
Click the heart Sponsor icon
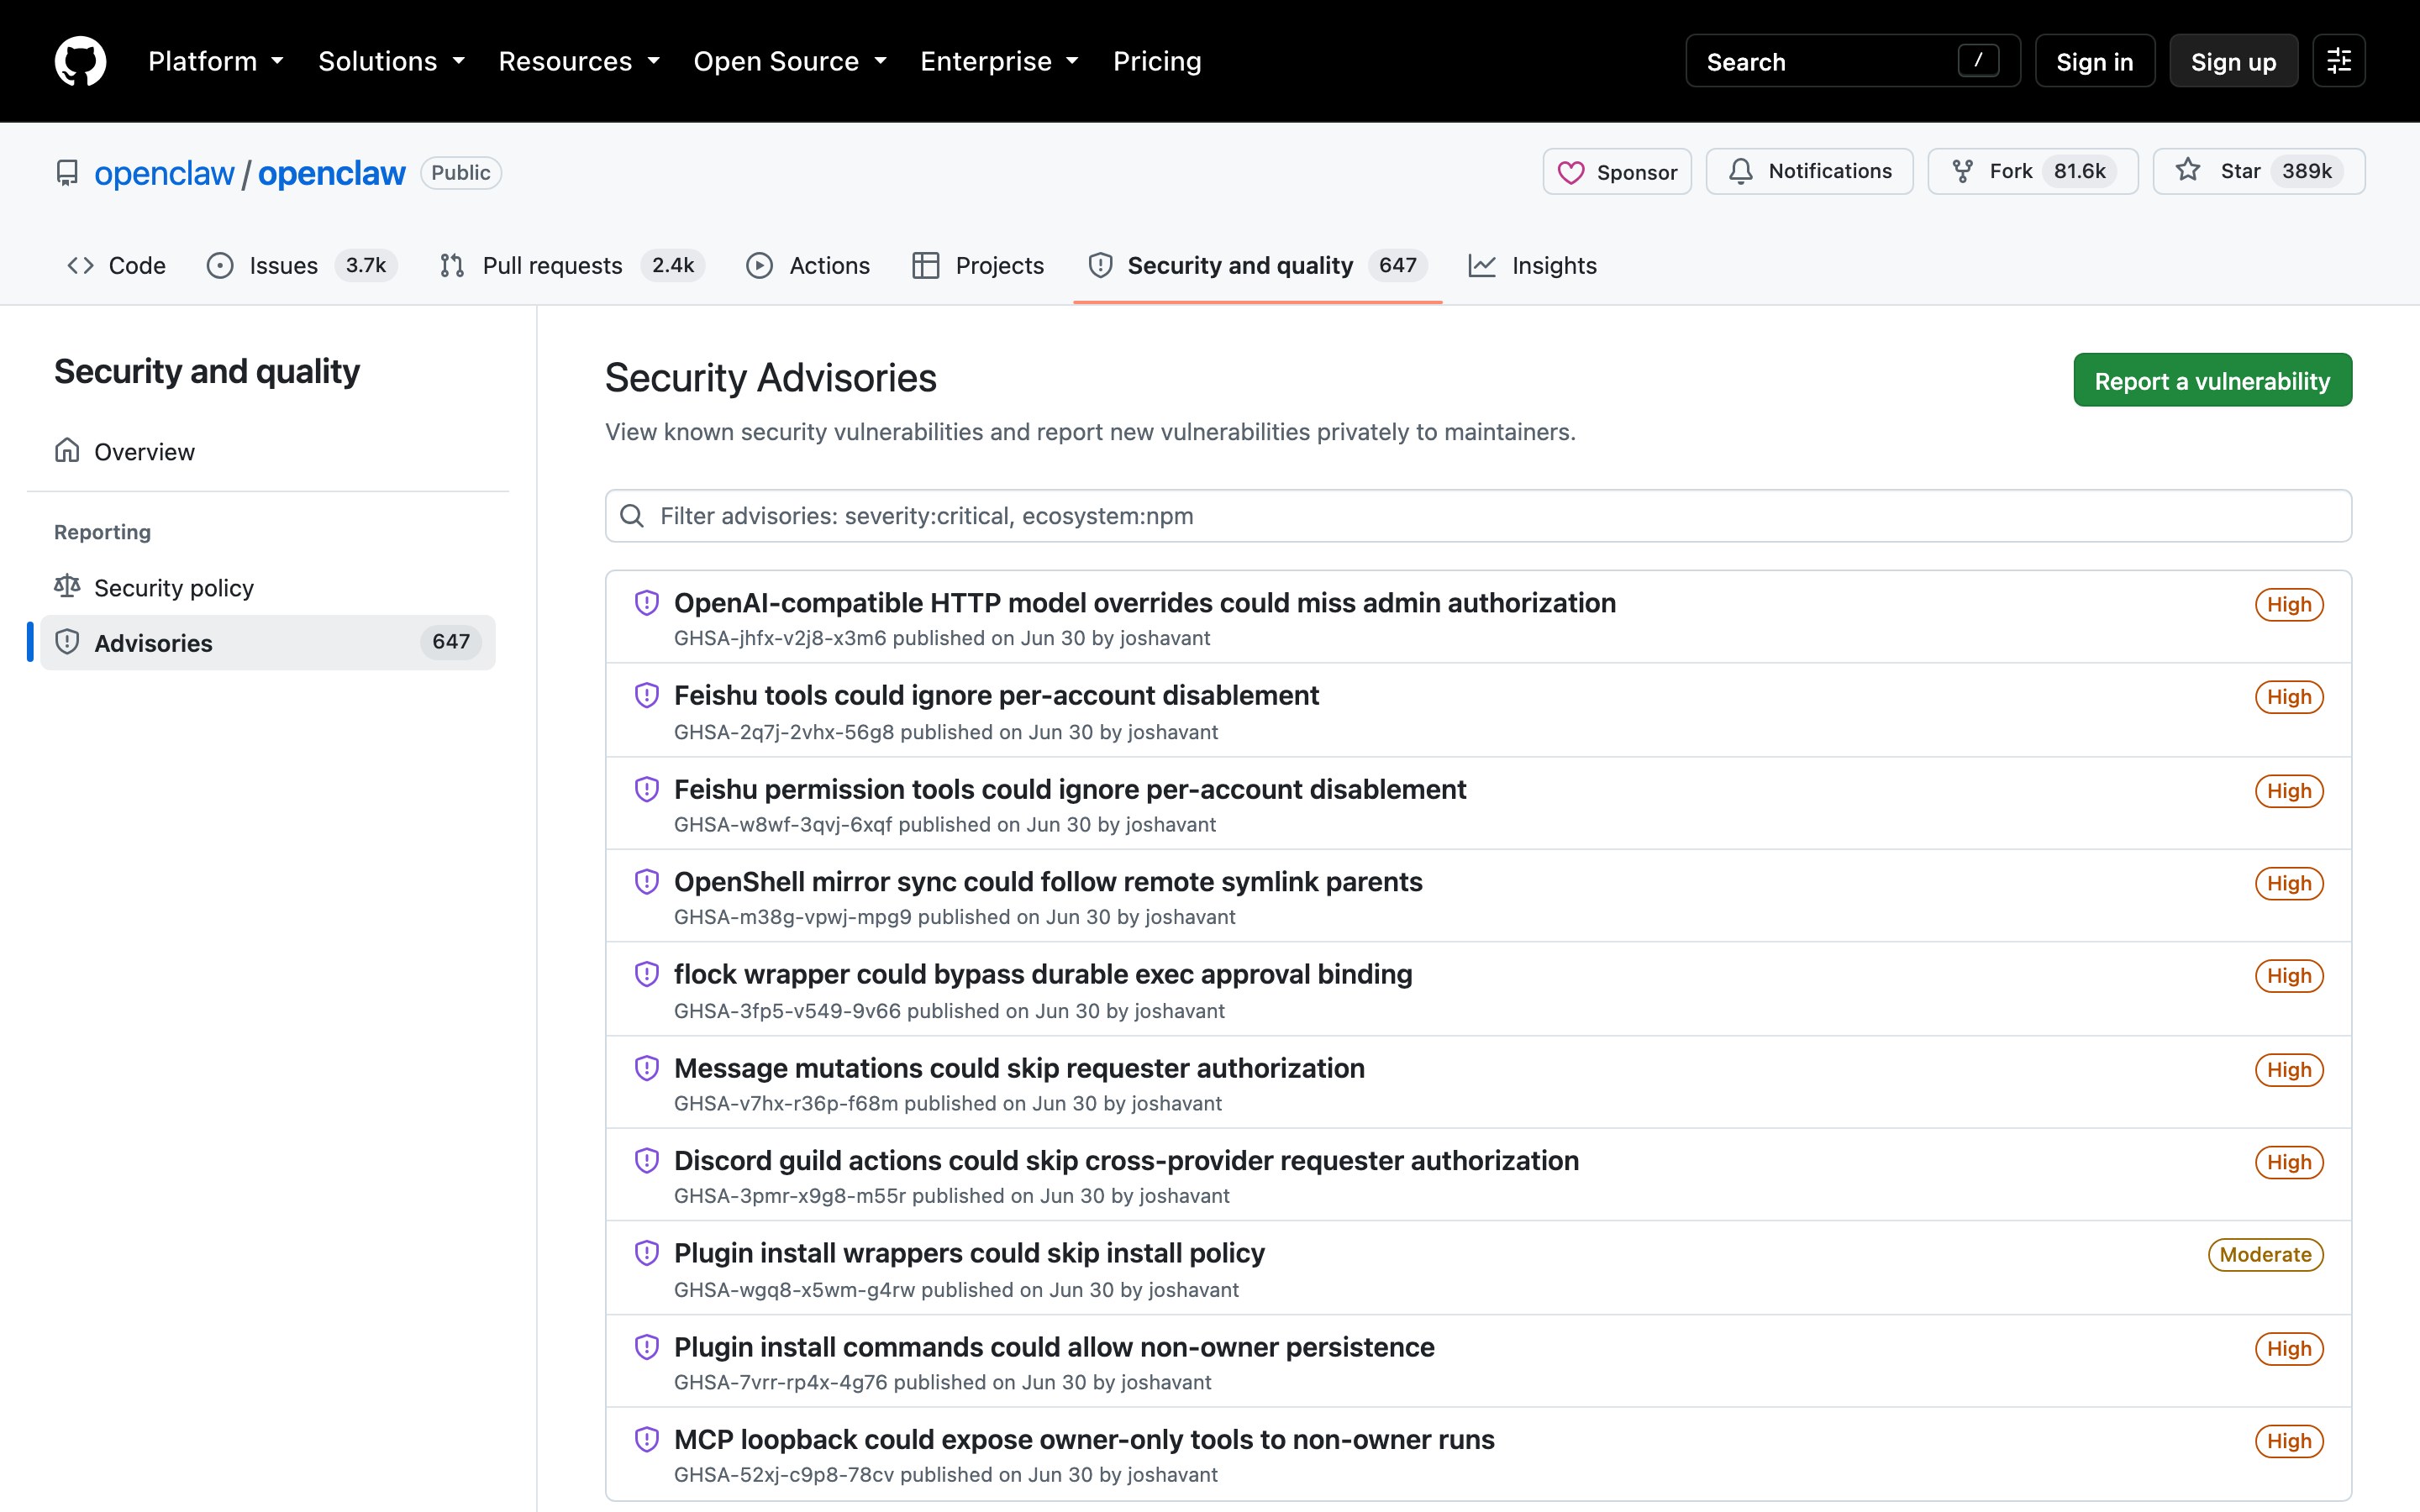(1571, 172)
